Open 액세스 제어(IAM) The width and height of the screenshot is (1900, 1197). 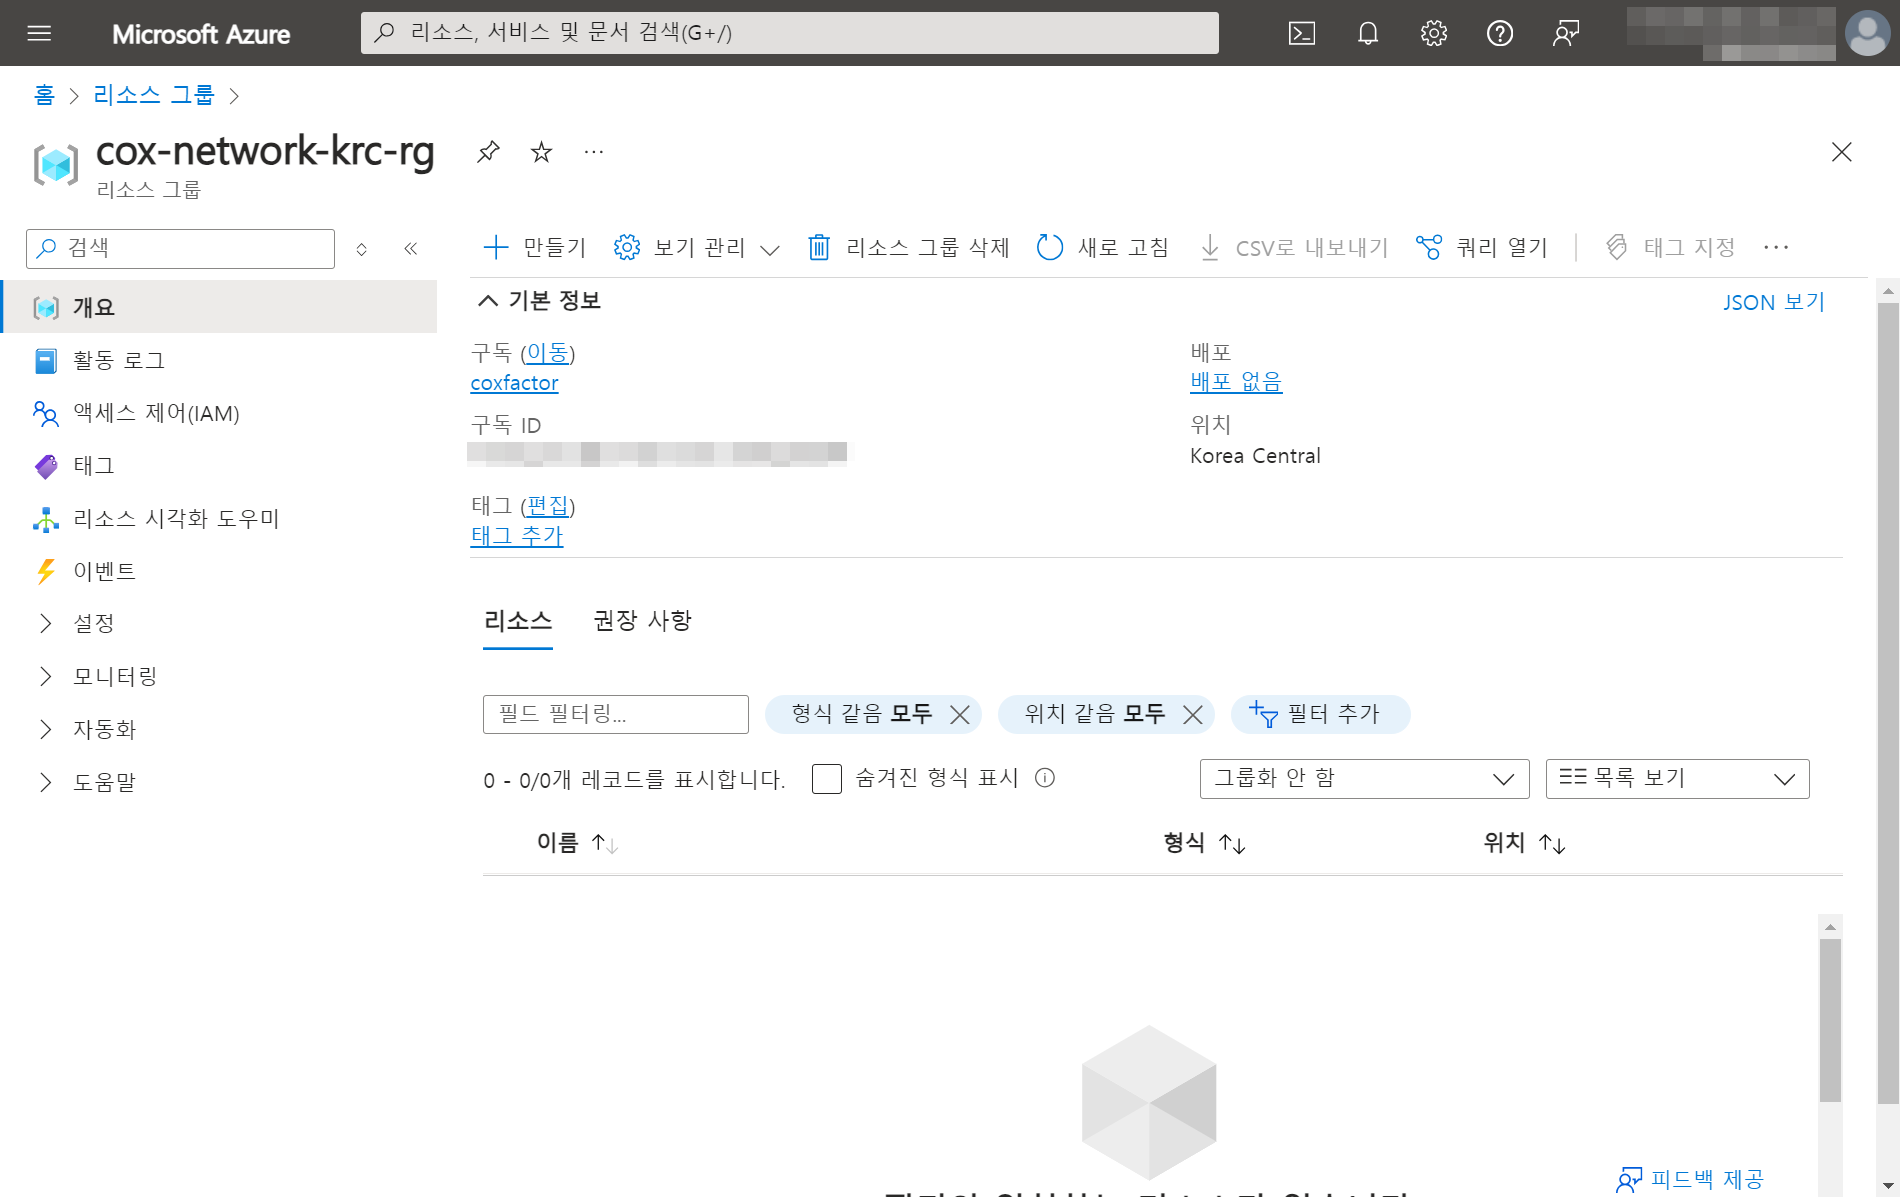click(219, 413)
